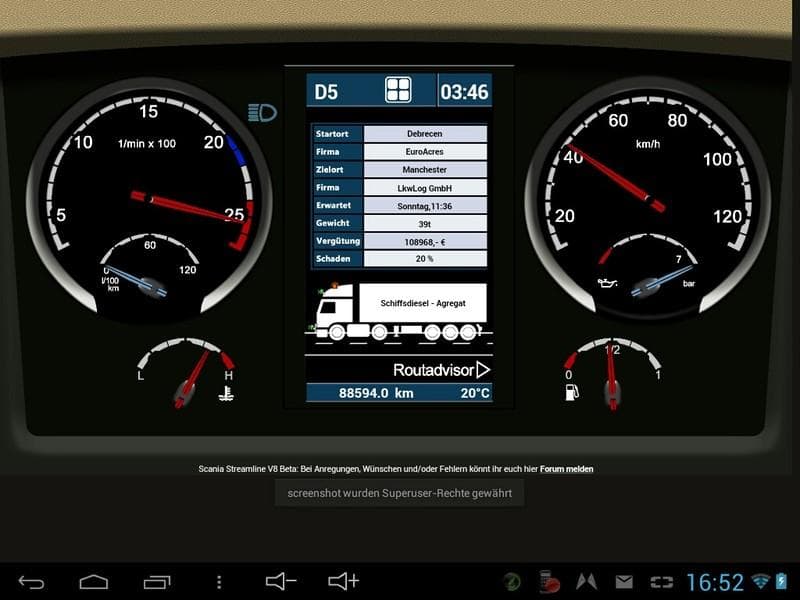Tap the speedometer km/h label

648,144
